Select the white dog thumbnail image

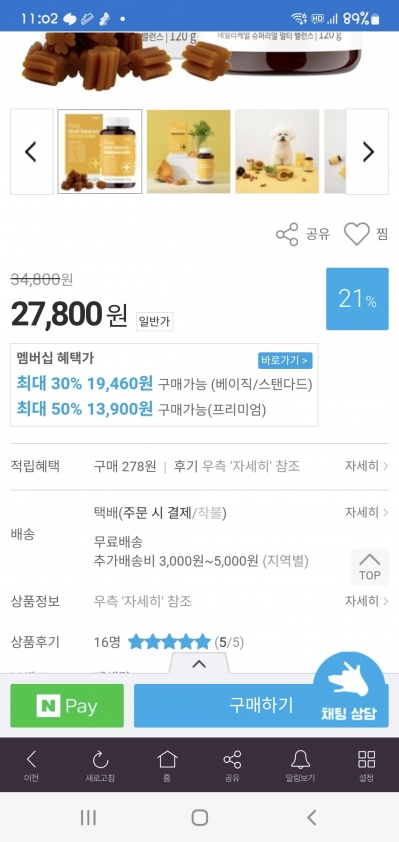(277, 151)
